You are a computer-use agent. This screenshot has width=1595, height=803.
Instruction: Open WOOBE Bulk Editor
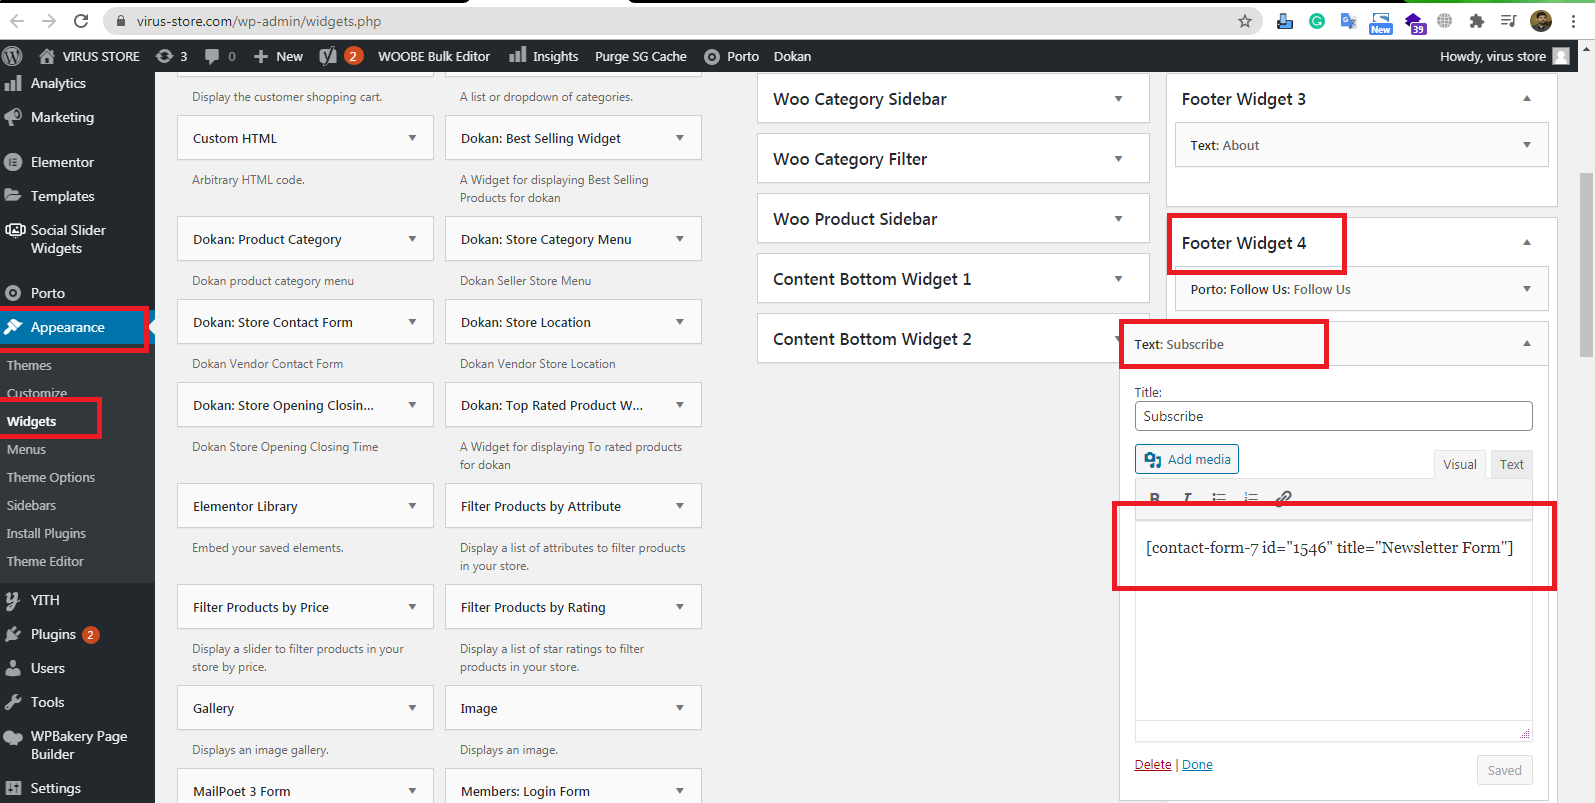(434, 56)
